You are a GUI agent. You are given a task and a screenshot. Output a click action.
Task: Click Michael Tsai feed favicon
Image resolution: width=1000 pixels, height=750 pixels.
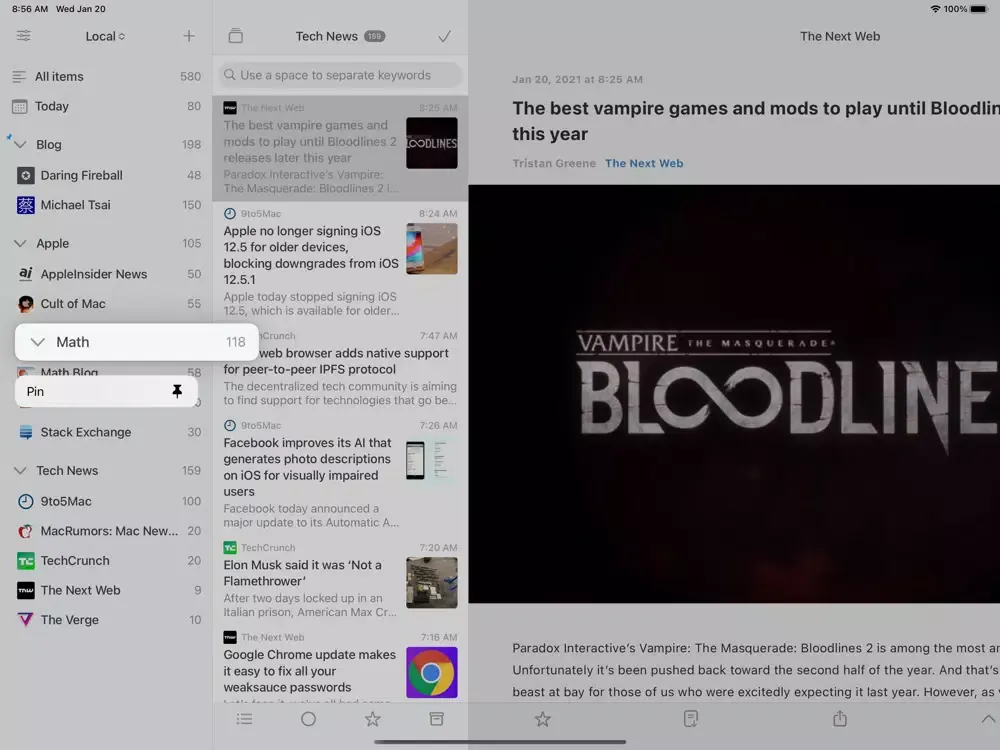point(26,205)
